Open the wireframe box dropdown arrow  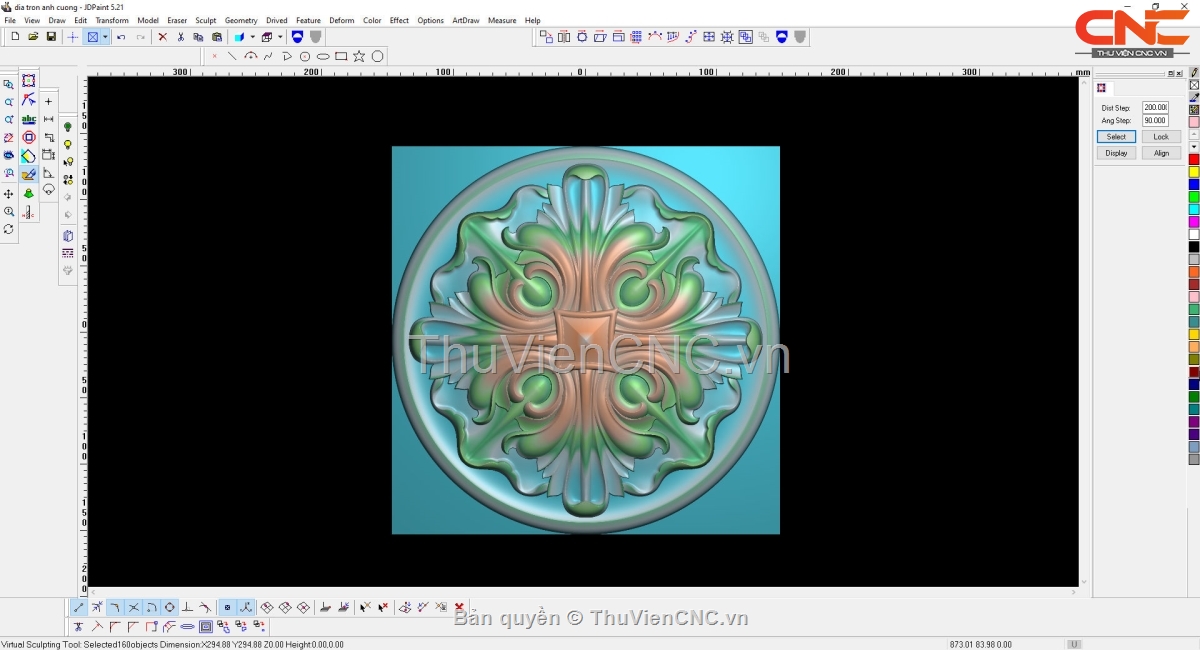pyautogui.click(x=280, y=37)
